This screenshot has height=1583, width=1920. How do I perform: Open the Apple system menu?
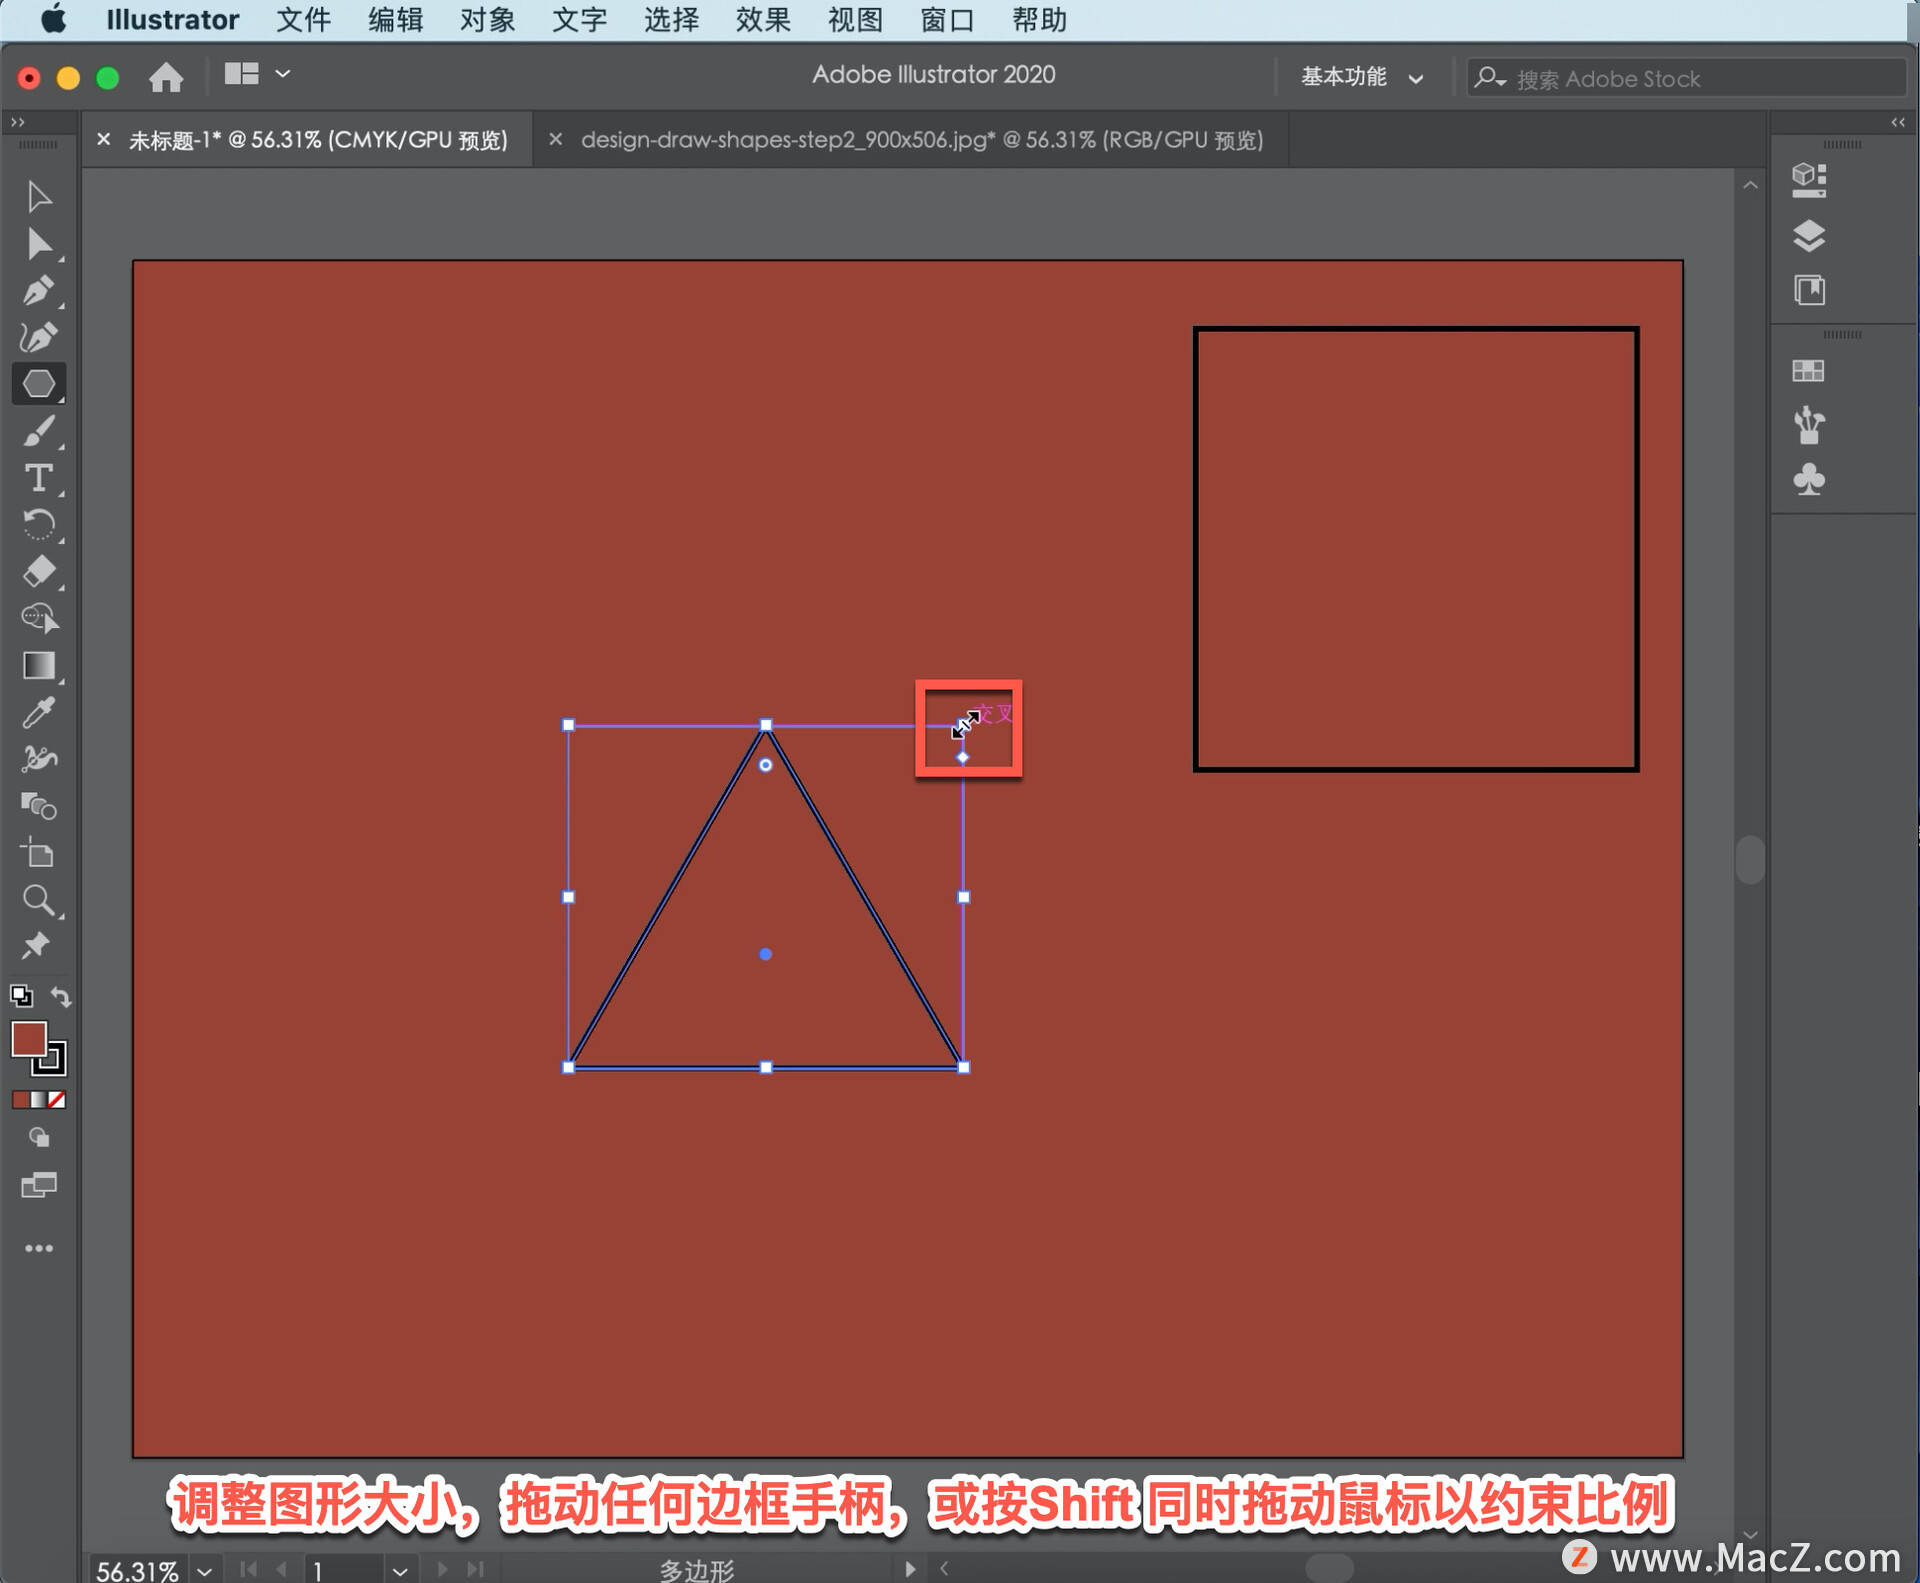click(x=53, y=19)
